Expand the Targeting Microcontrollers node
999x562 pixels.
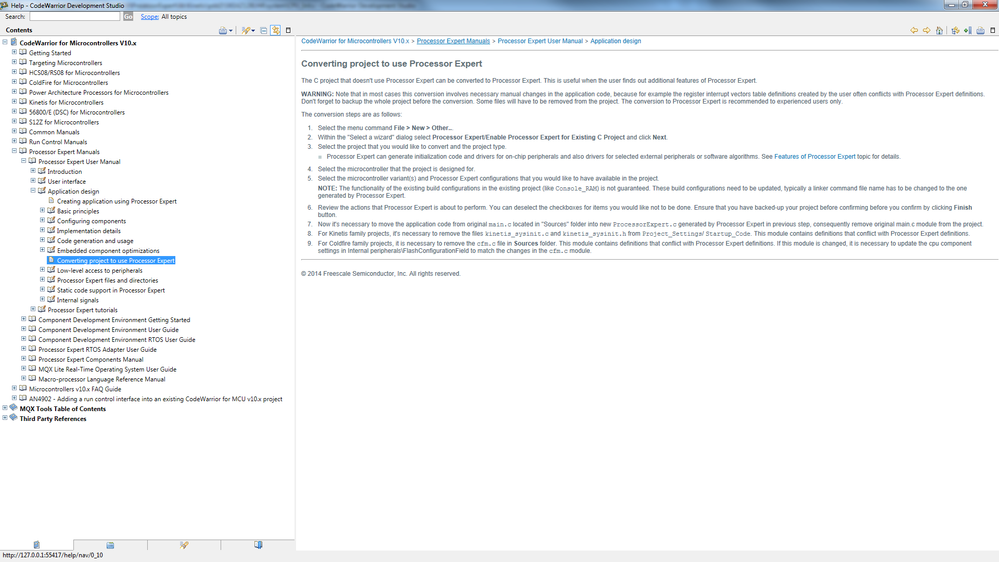(x=14, y=62)
